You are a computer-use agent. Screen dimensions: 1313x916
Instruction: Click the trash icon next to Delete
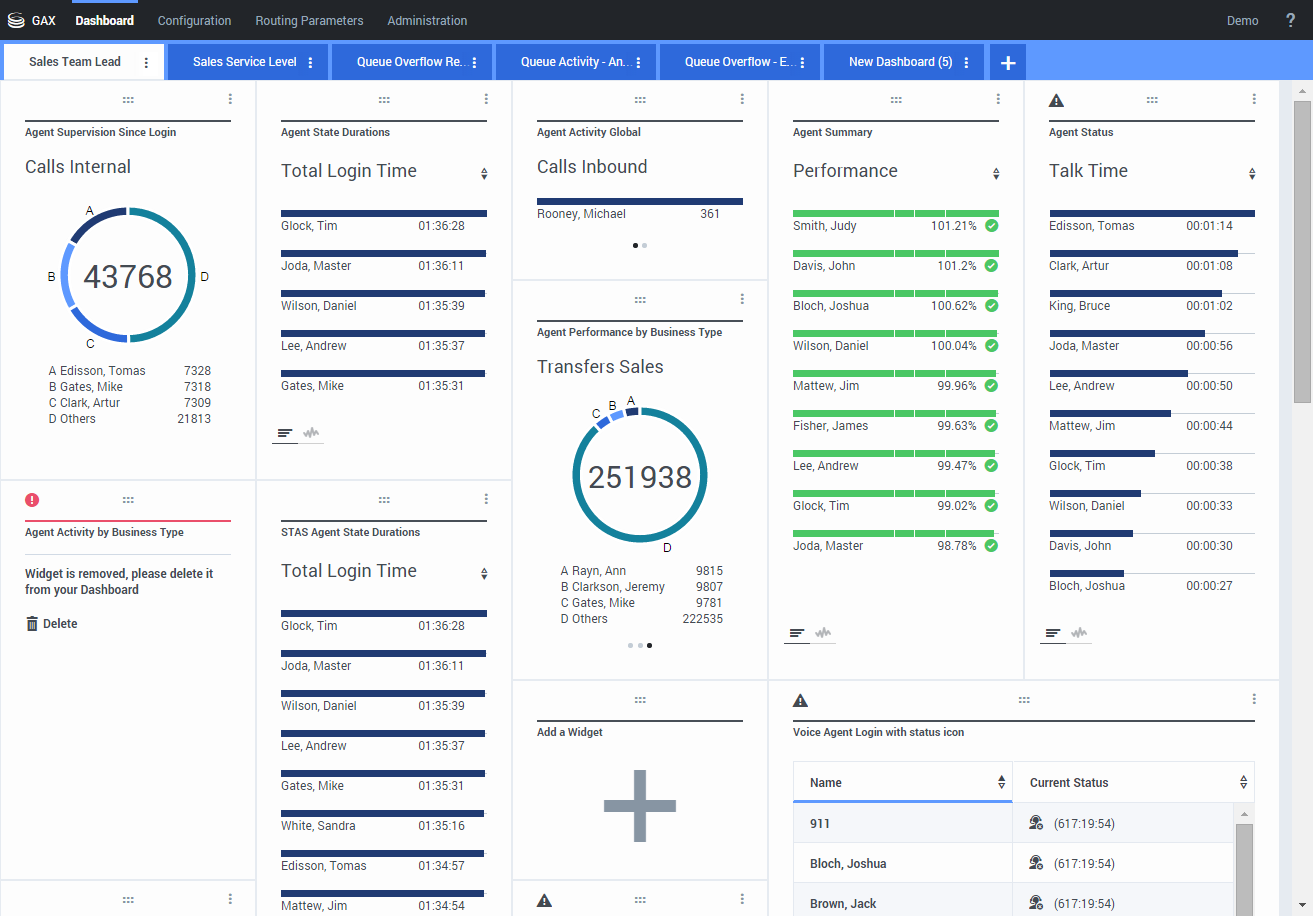pyautogui.click(x=32, y=624)
